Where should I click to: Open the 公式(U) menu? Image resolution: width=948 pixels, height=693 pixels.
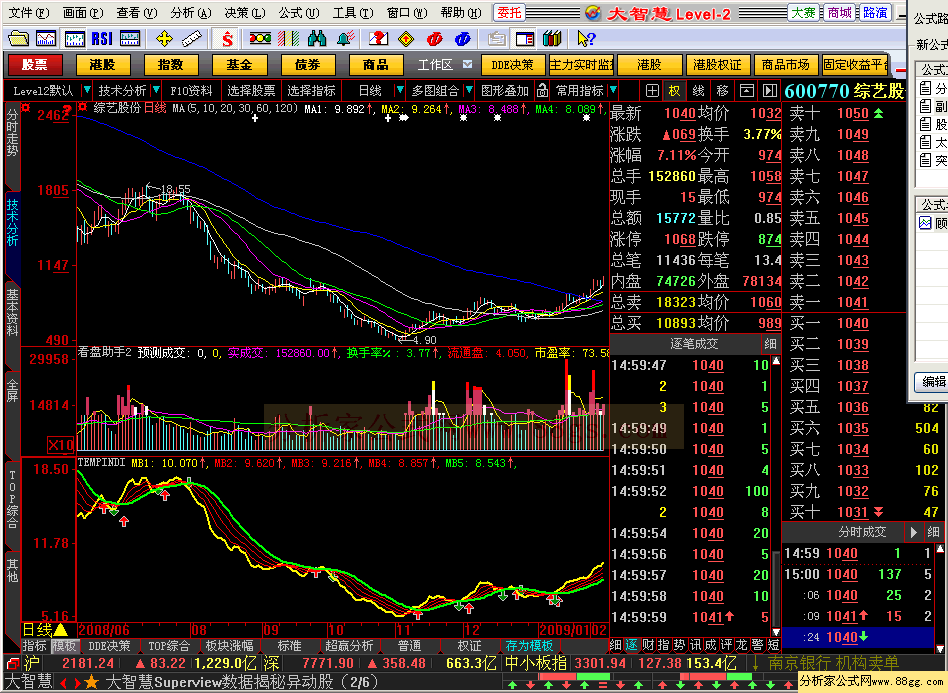point(298,12)
